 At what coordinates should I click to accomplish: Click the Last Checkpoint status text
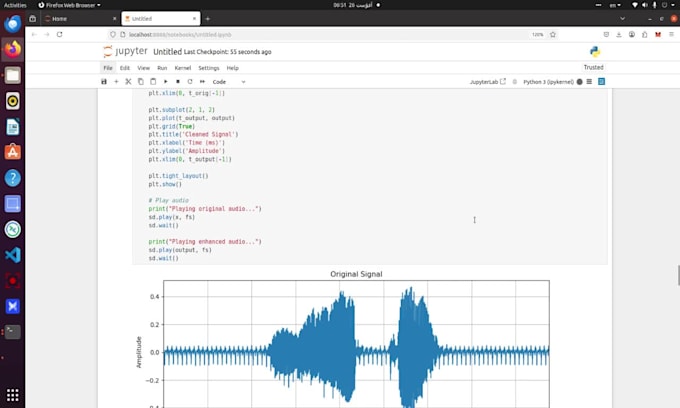coord(227,52)
